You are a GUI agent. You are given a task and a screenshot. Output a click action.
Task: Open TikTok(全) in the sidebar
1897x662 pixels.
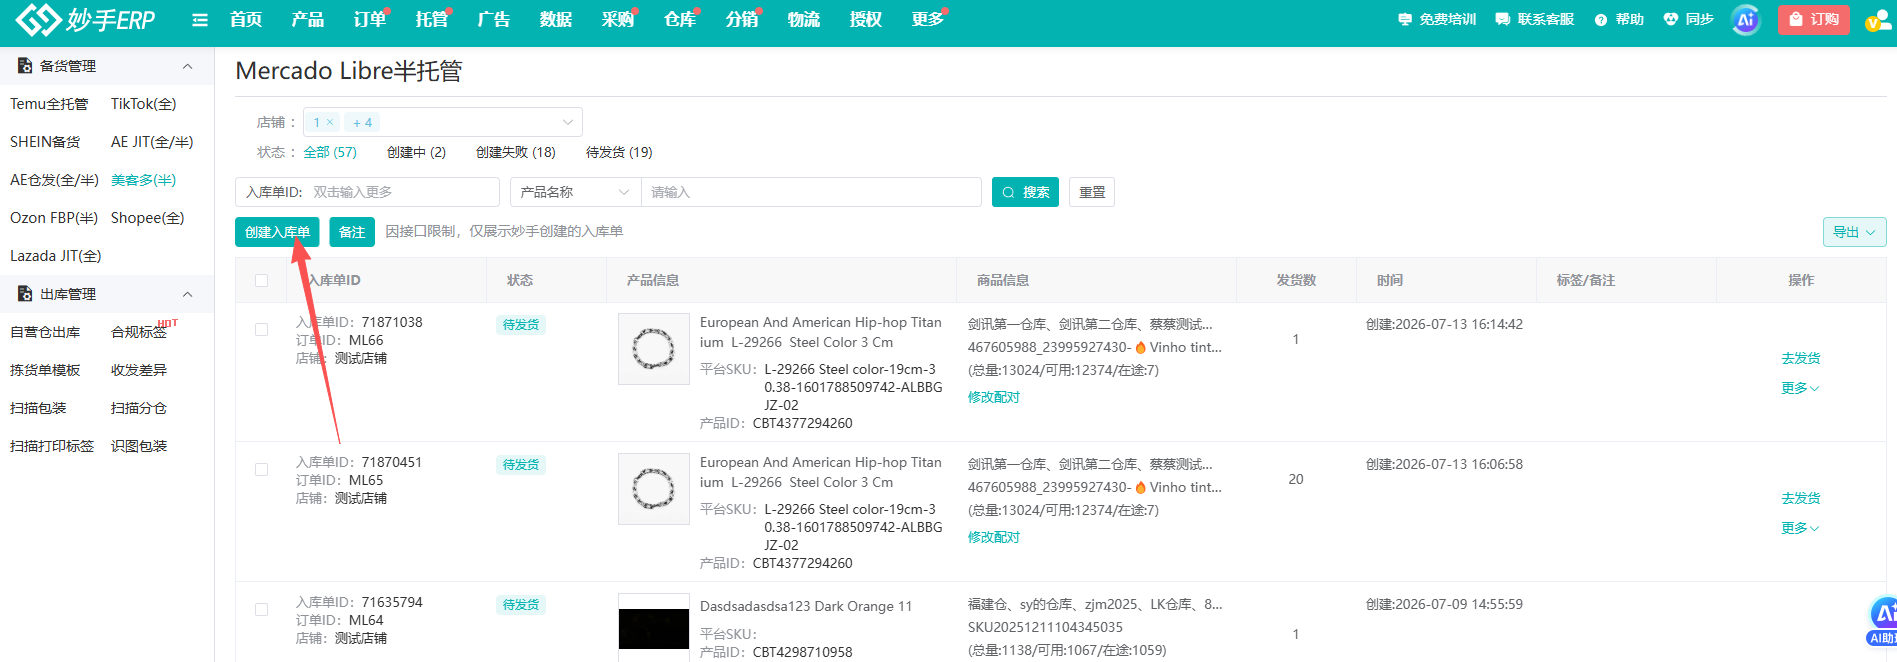pos(144,104)
